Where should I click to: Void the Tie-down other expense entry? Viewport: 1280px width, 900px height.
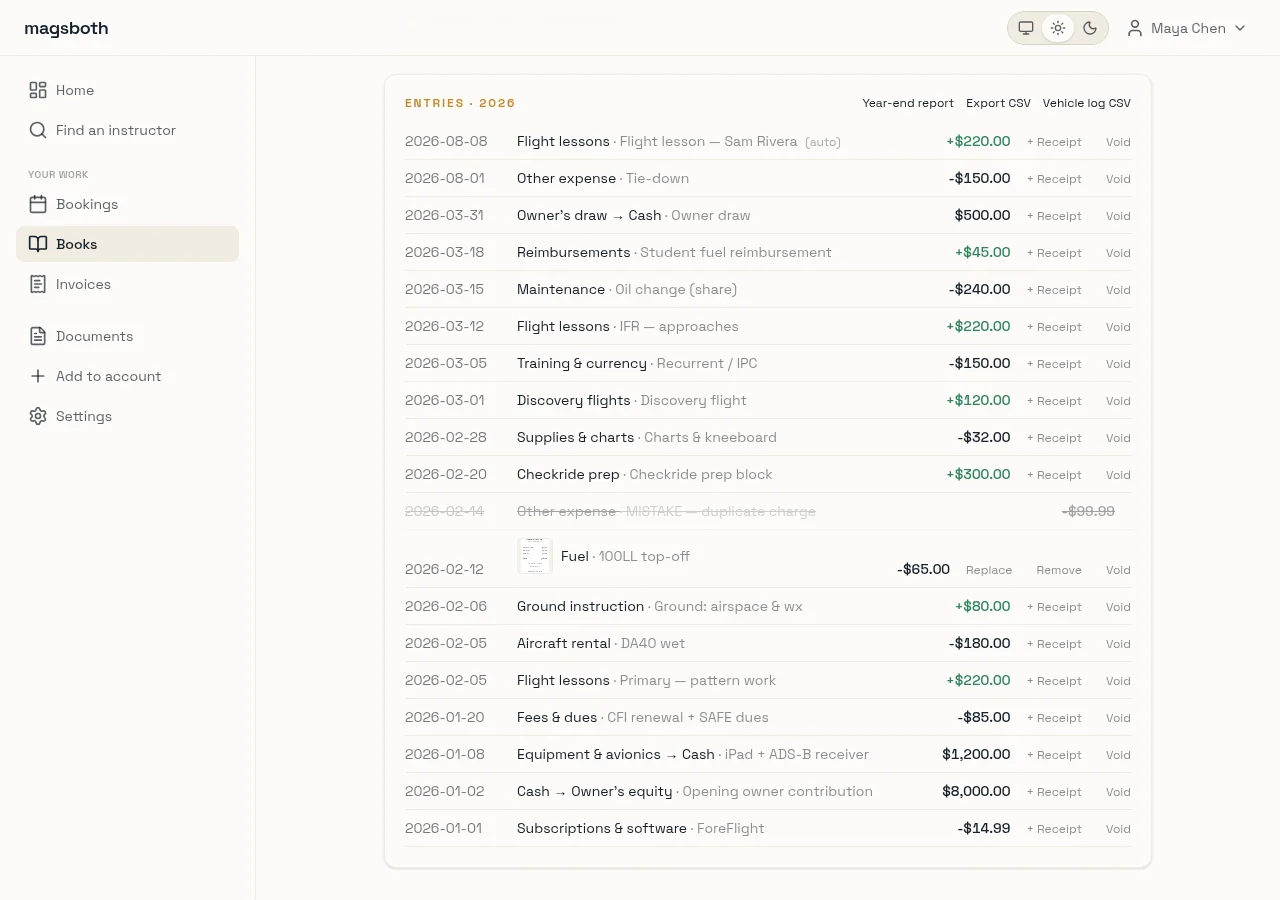(x=1118, y=179)
